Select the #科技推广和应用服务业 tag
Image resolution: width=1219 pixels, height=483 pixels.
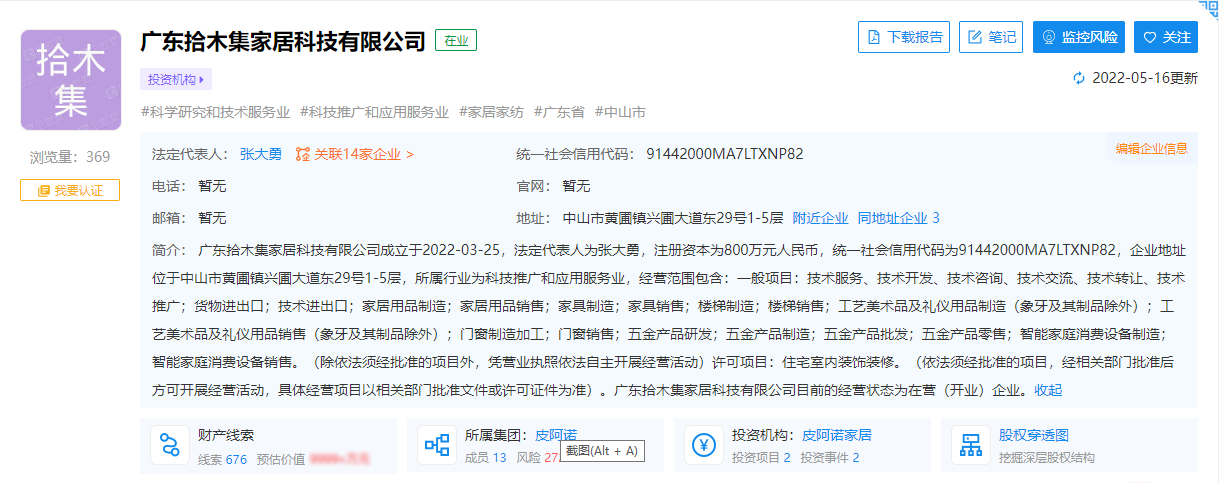[374, 112]
